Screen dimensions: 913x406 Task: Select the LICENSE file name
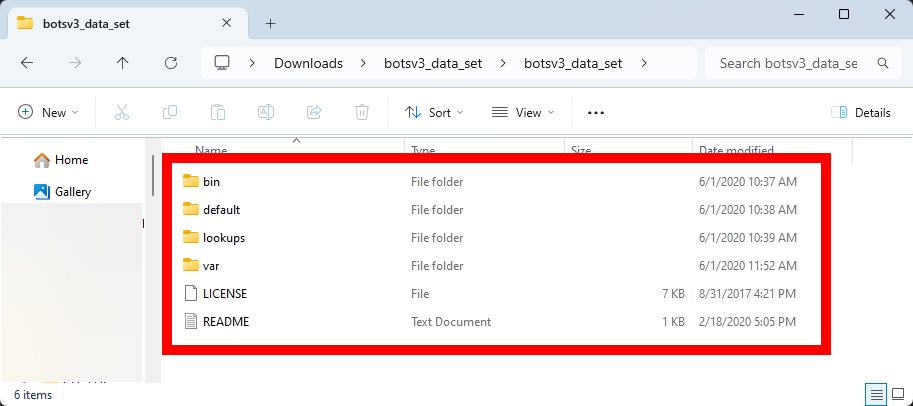click(x=225, y=294)
